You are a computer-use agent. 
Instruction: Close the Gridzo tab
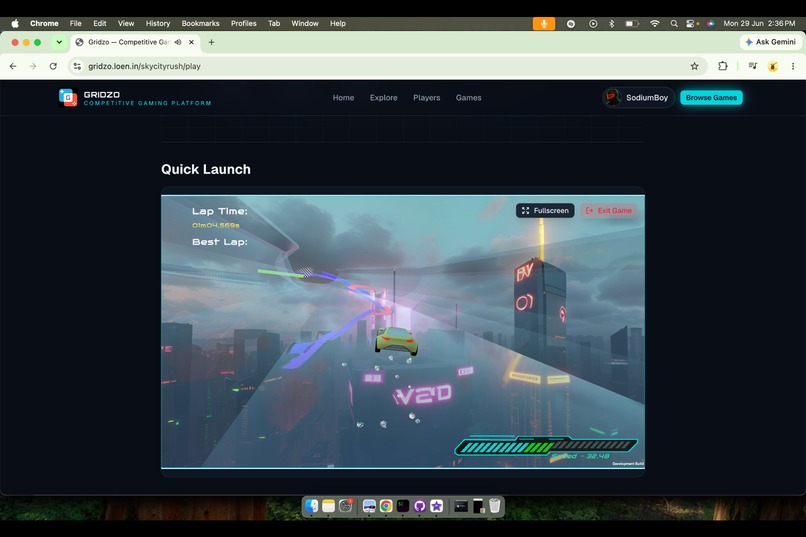[x=191, y=42]
